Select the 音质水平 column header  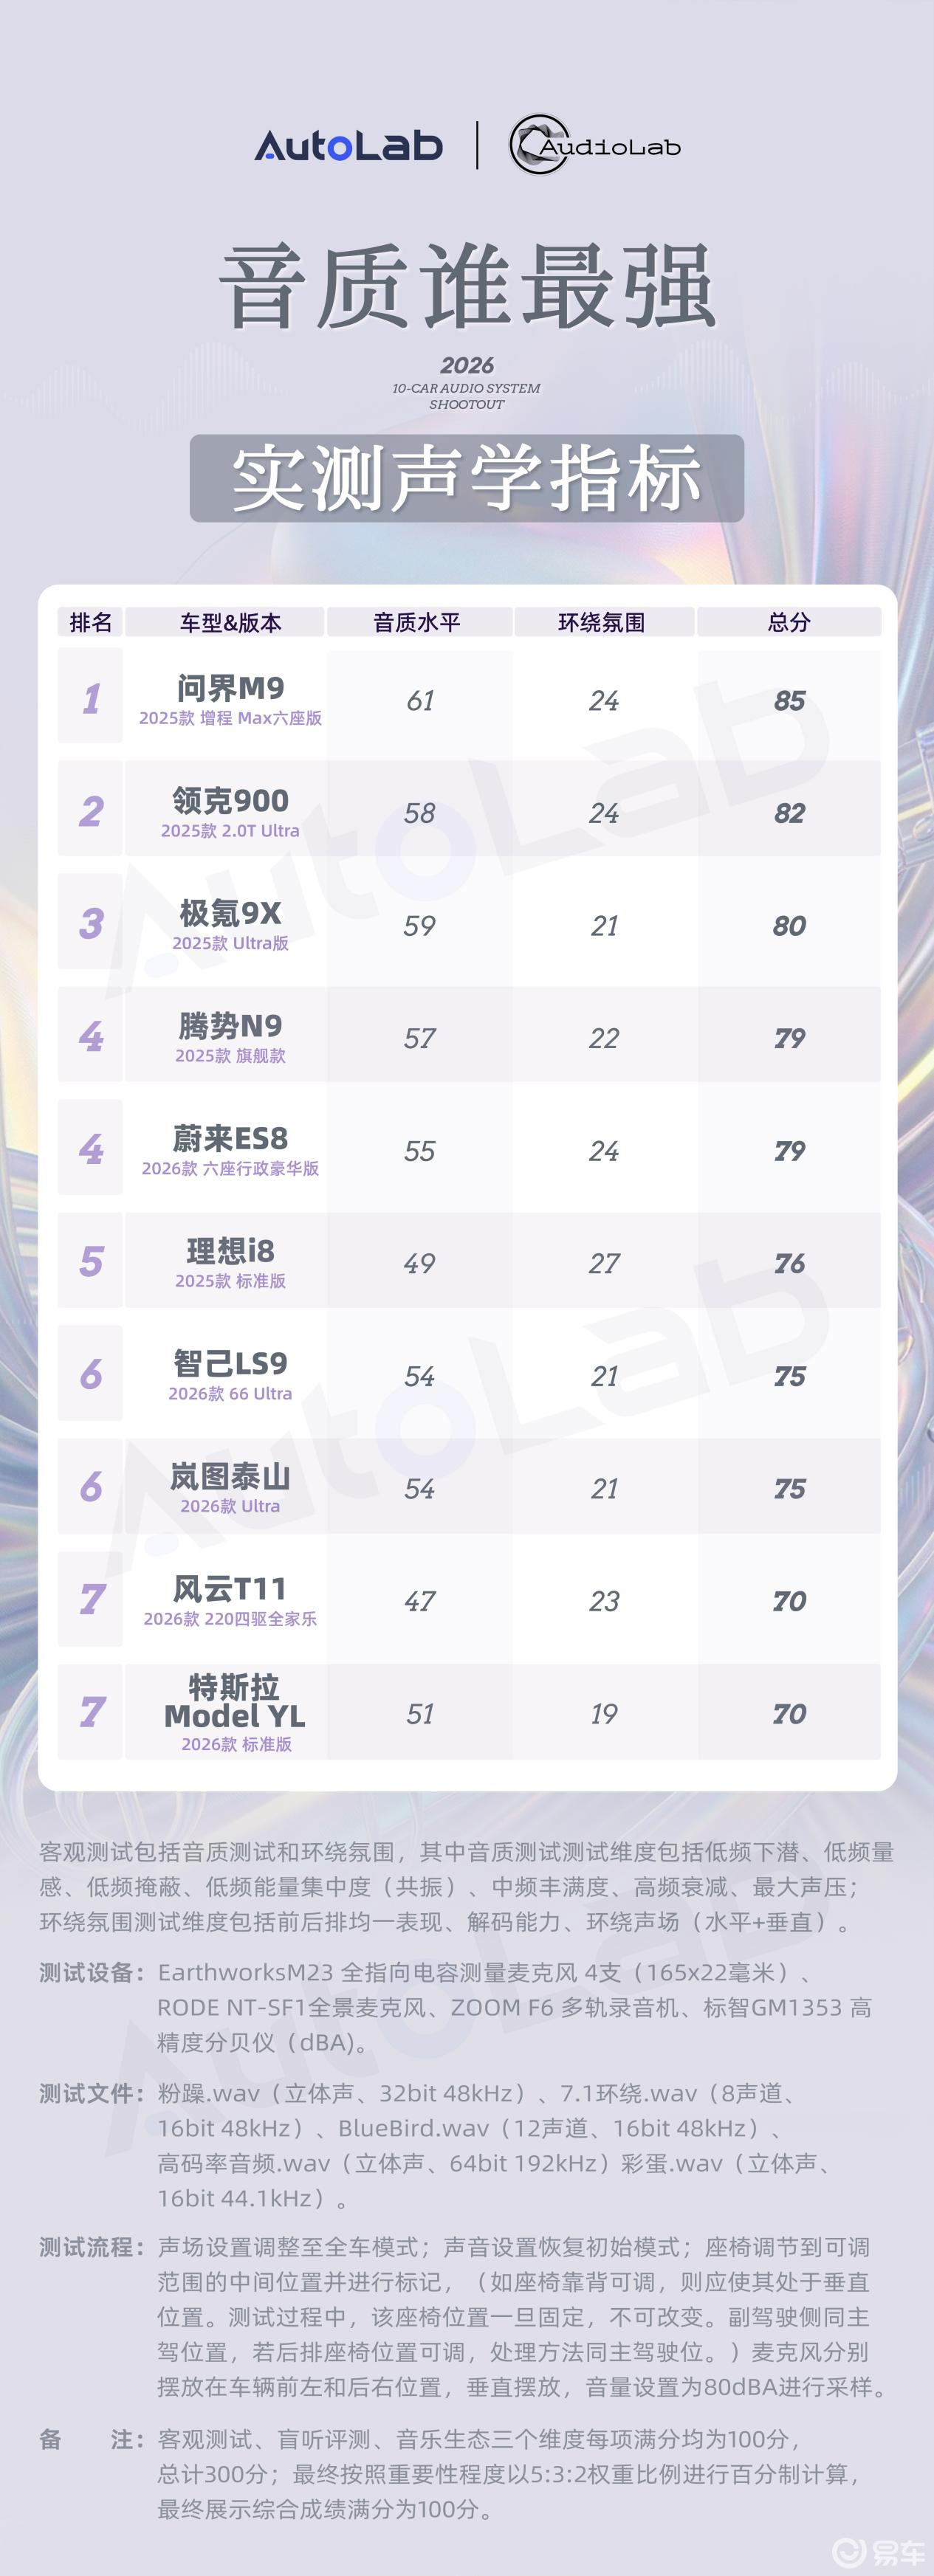(418, 622)
